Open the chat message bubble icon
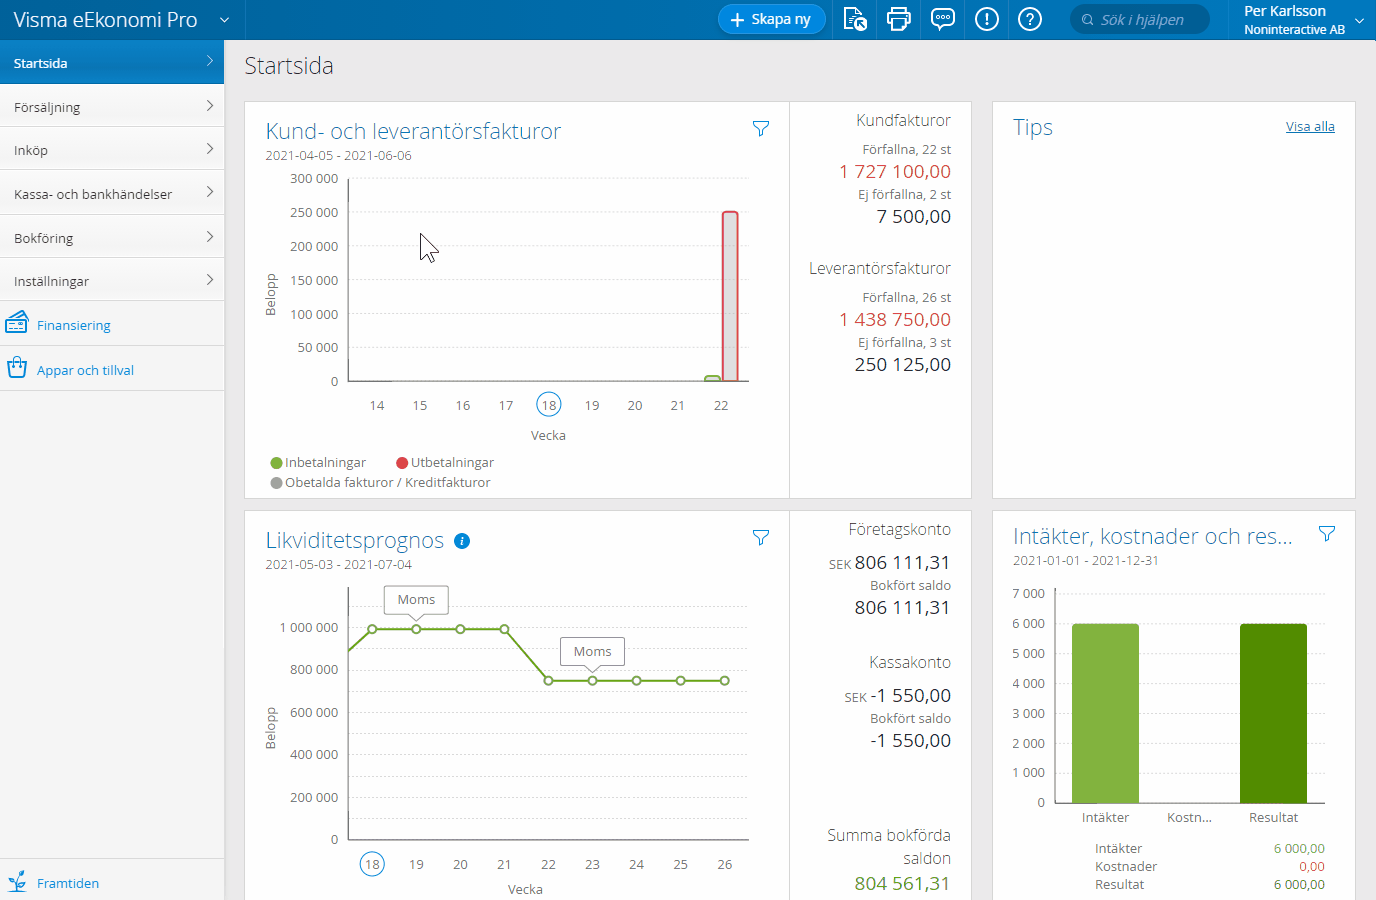The height and width of the screenshot is (900, 1376). pos(942,19)
